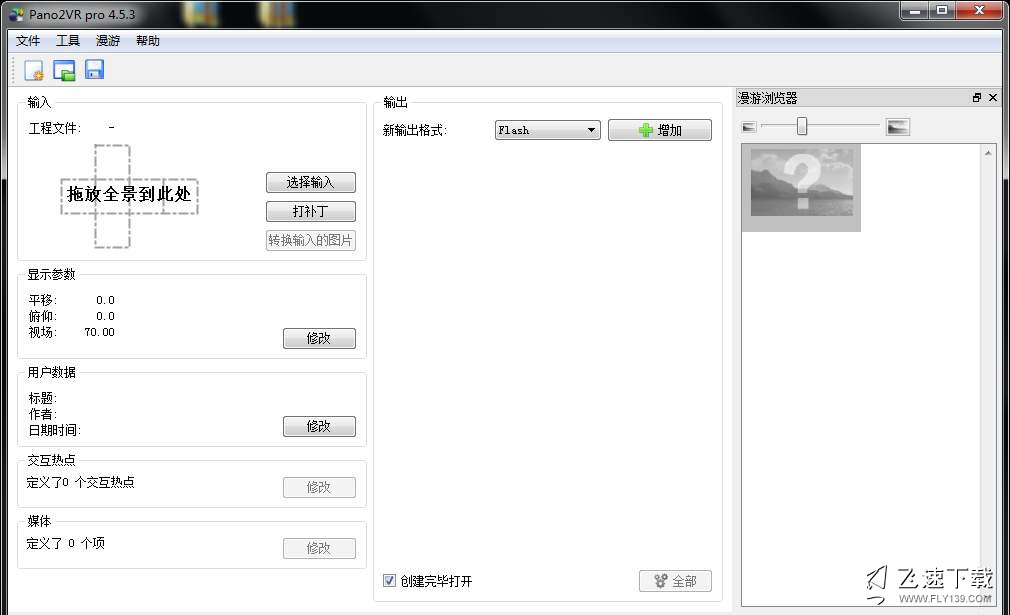This screenshot has width=1010, height=615.
Task: Click the 选择输入 button
Action: tap(310, 182)
